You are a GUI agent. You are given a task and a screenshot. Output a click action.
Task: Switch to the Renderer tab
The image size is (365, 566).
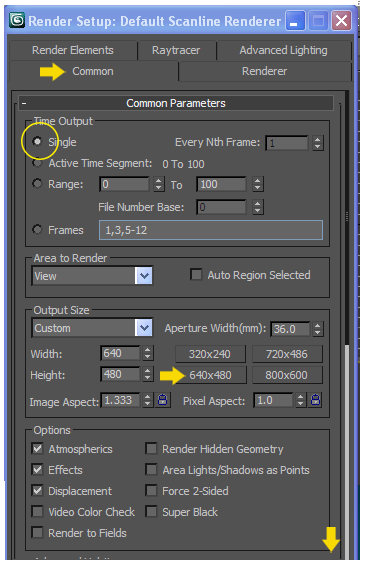pos(265,71)
